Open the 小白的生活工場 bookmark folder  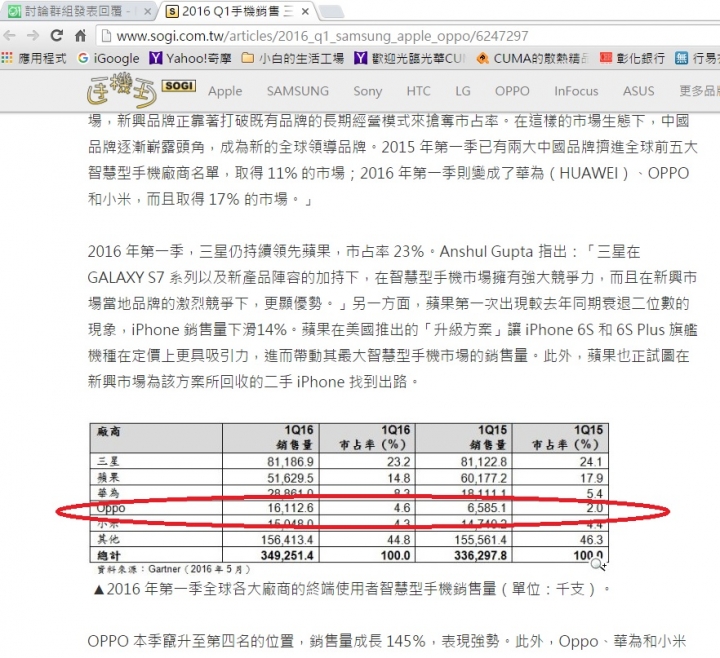pyautogui.click(x=292, y=58)
